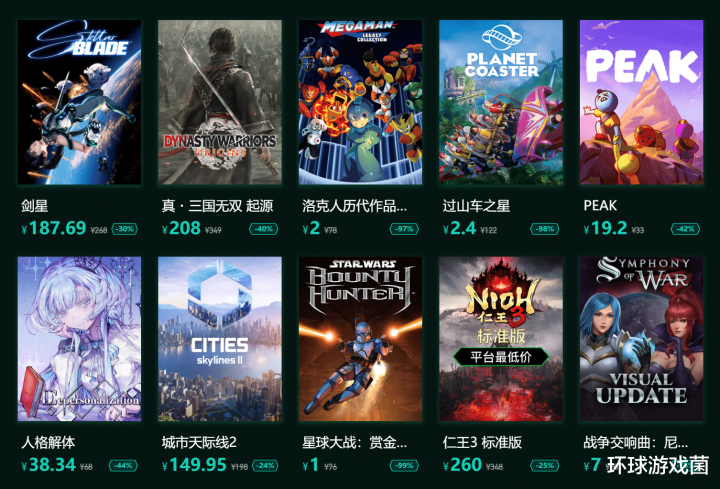Click the Star Wars Bounty Hunter cover
Screen dimensions: 720x489
coord(360,339)
